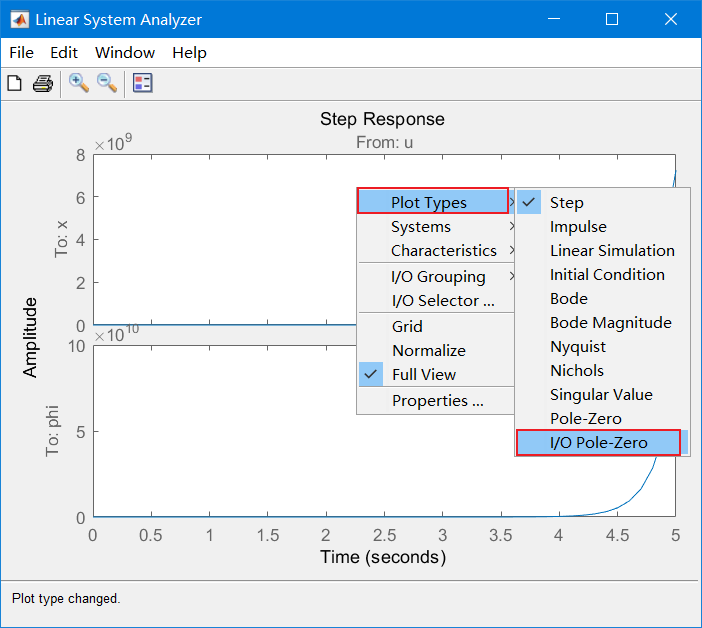This screenshot has height=628, width=702.
Task: Expand the Characteristics submenu
Action: [x=444, y=251]
